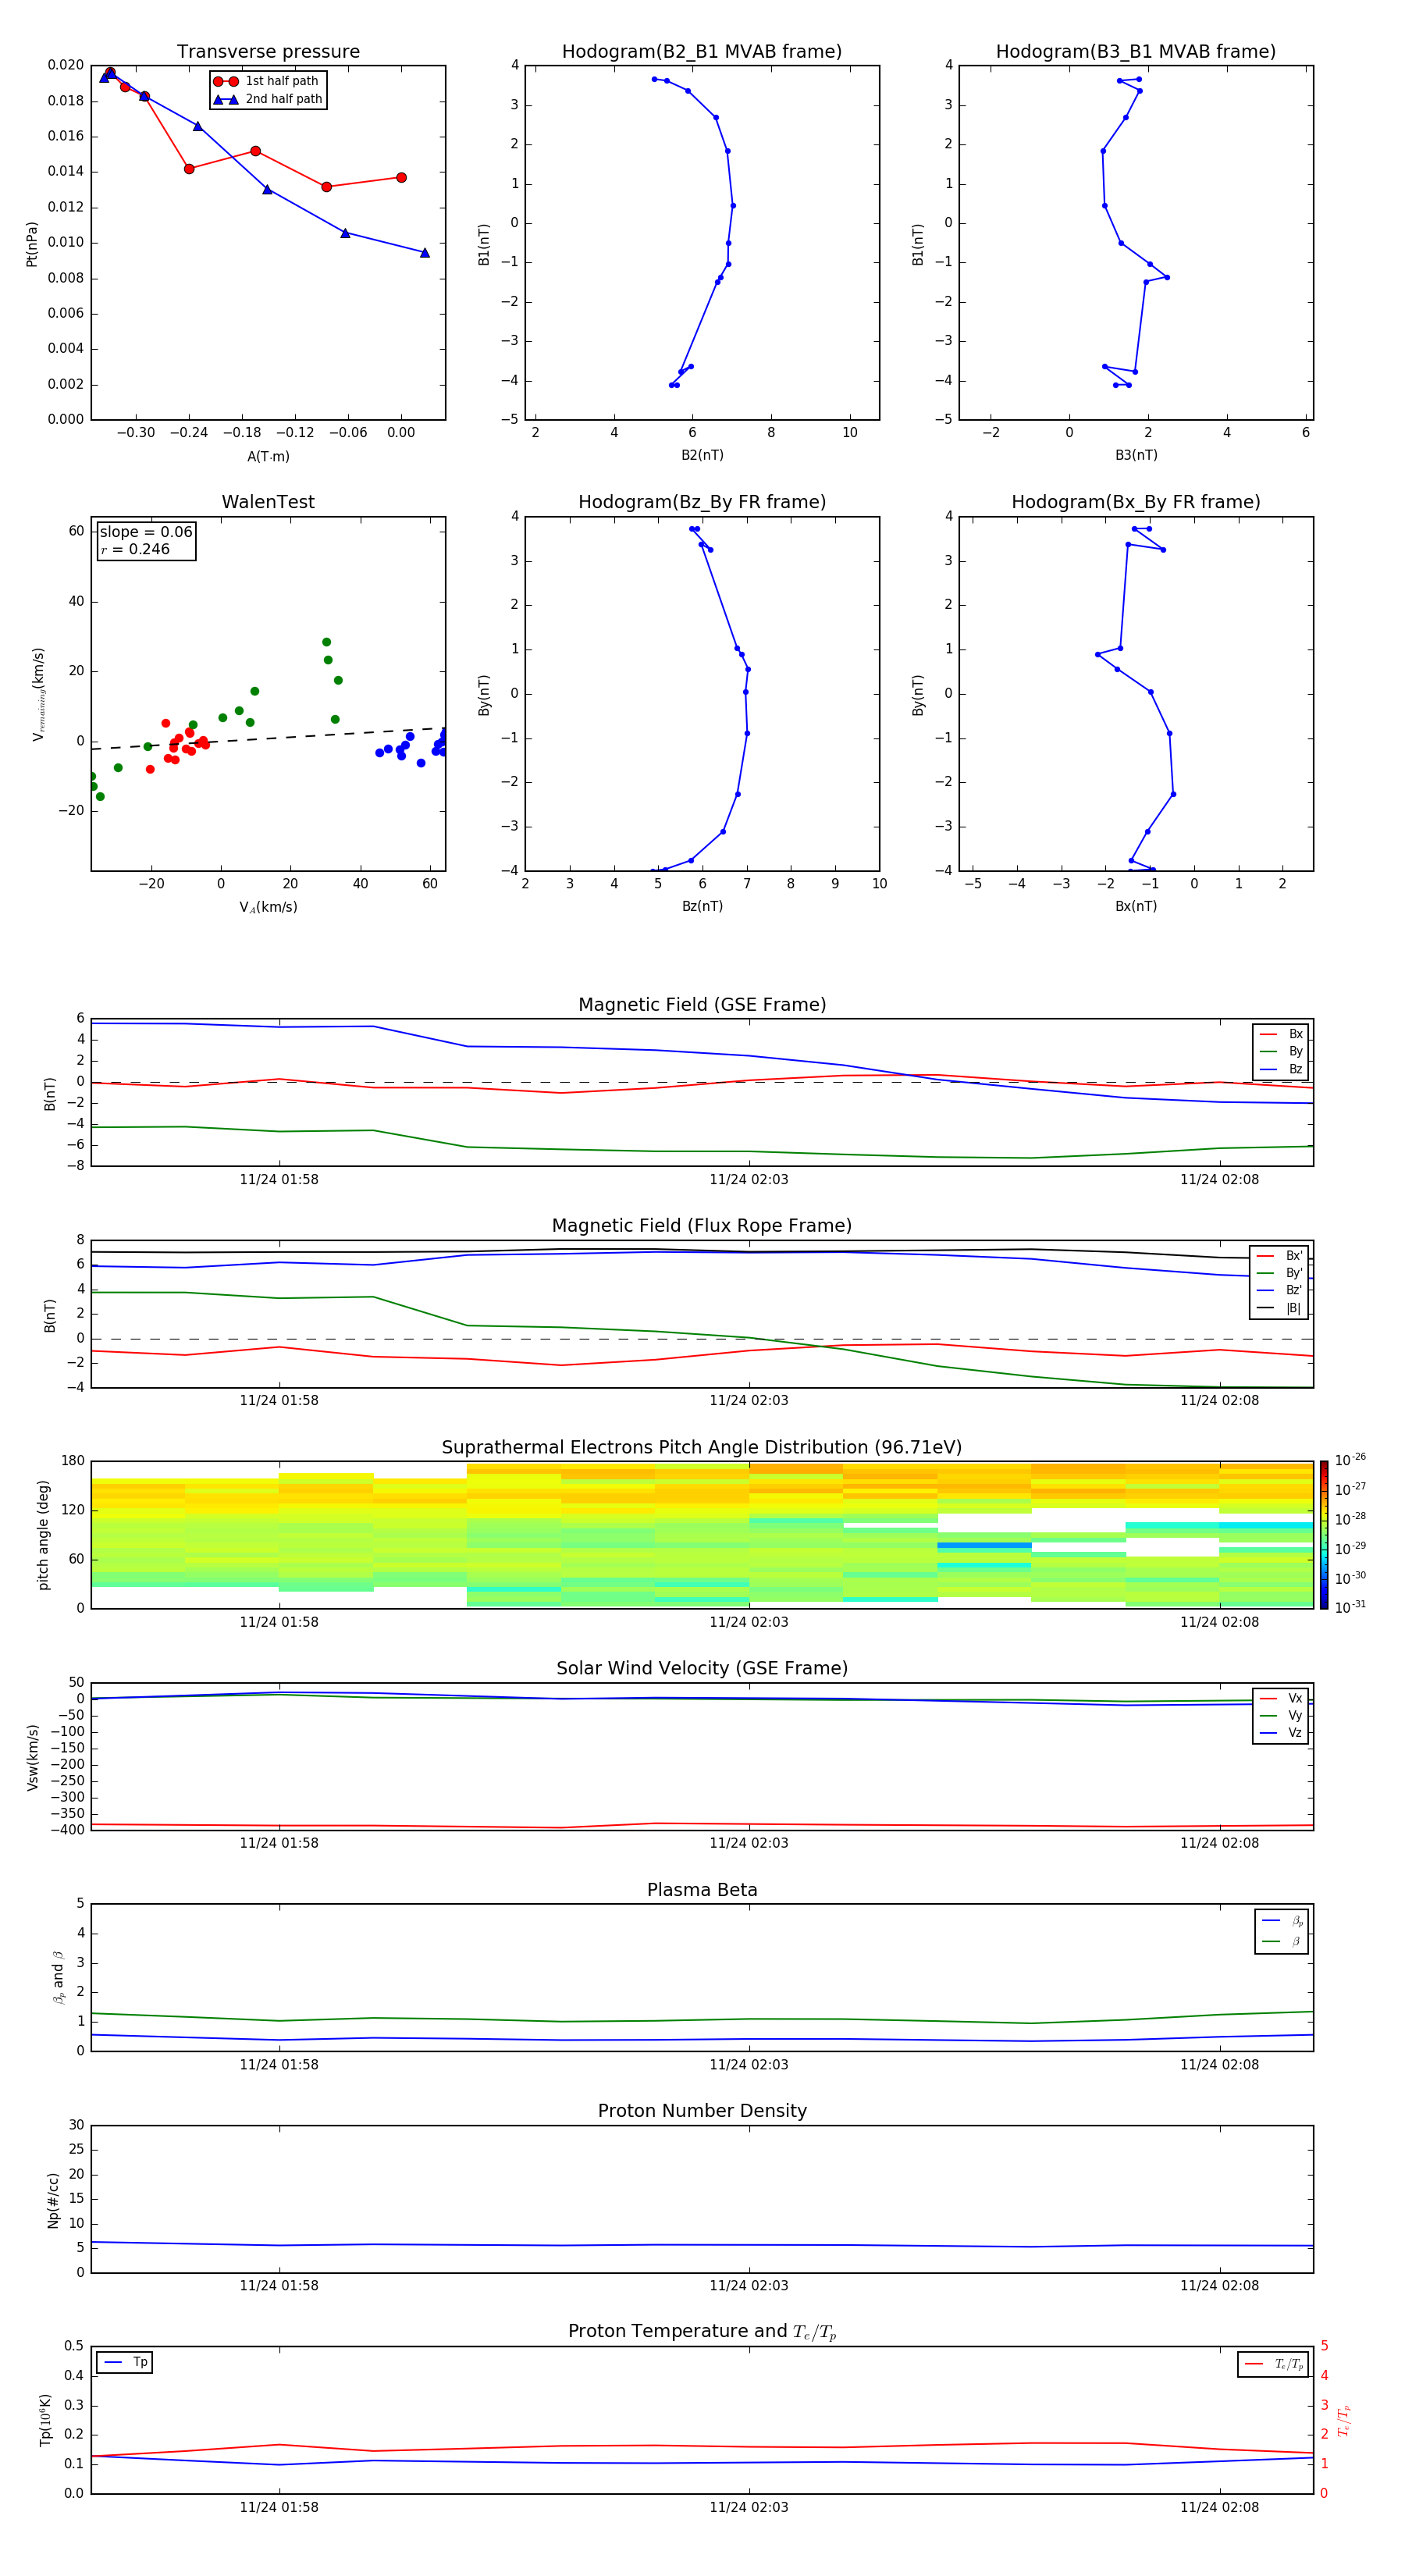The width and height of the screenshot is (1405, 2576).
Task: Click the 'Vz' entry in velocity legend
Action: (1281, 1733)
